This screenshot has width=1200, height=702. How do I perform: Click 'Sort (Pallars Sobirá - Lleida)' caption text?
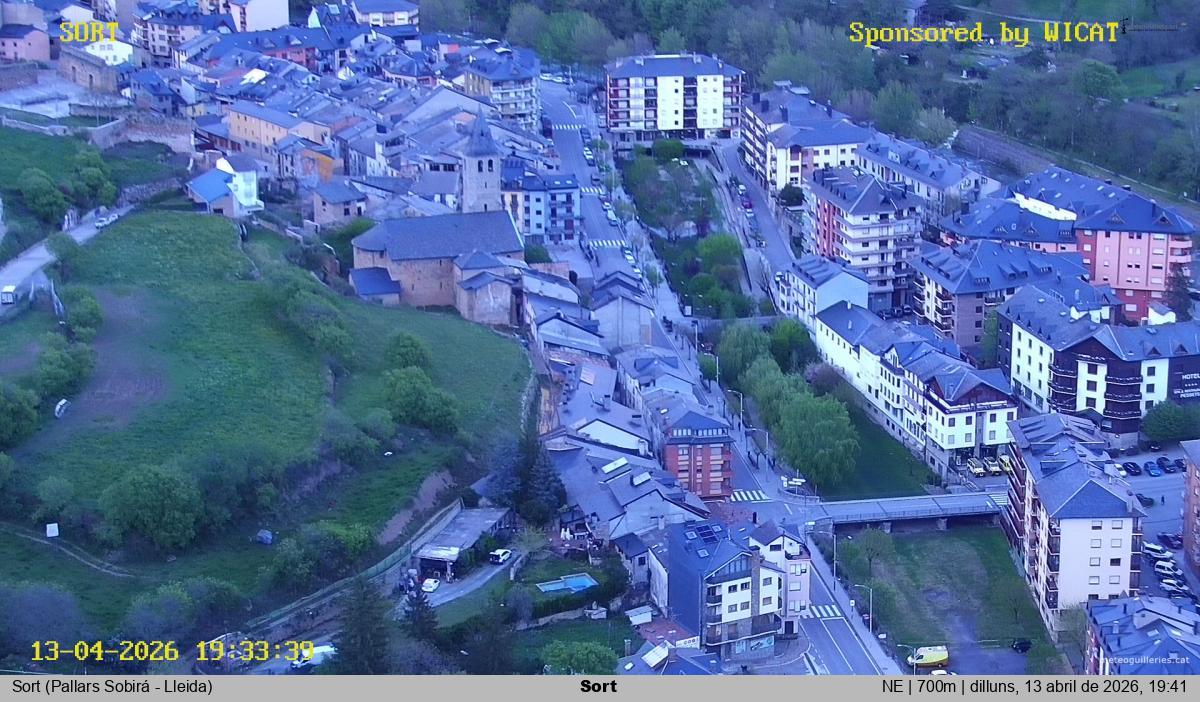[x=112, y=686]
